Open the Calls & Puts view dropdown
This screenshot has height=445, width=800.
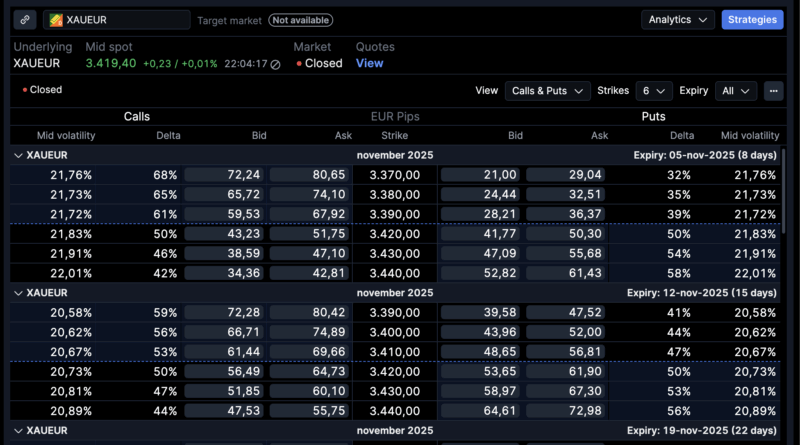point(547,91)
